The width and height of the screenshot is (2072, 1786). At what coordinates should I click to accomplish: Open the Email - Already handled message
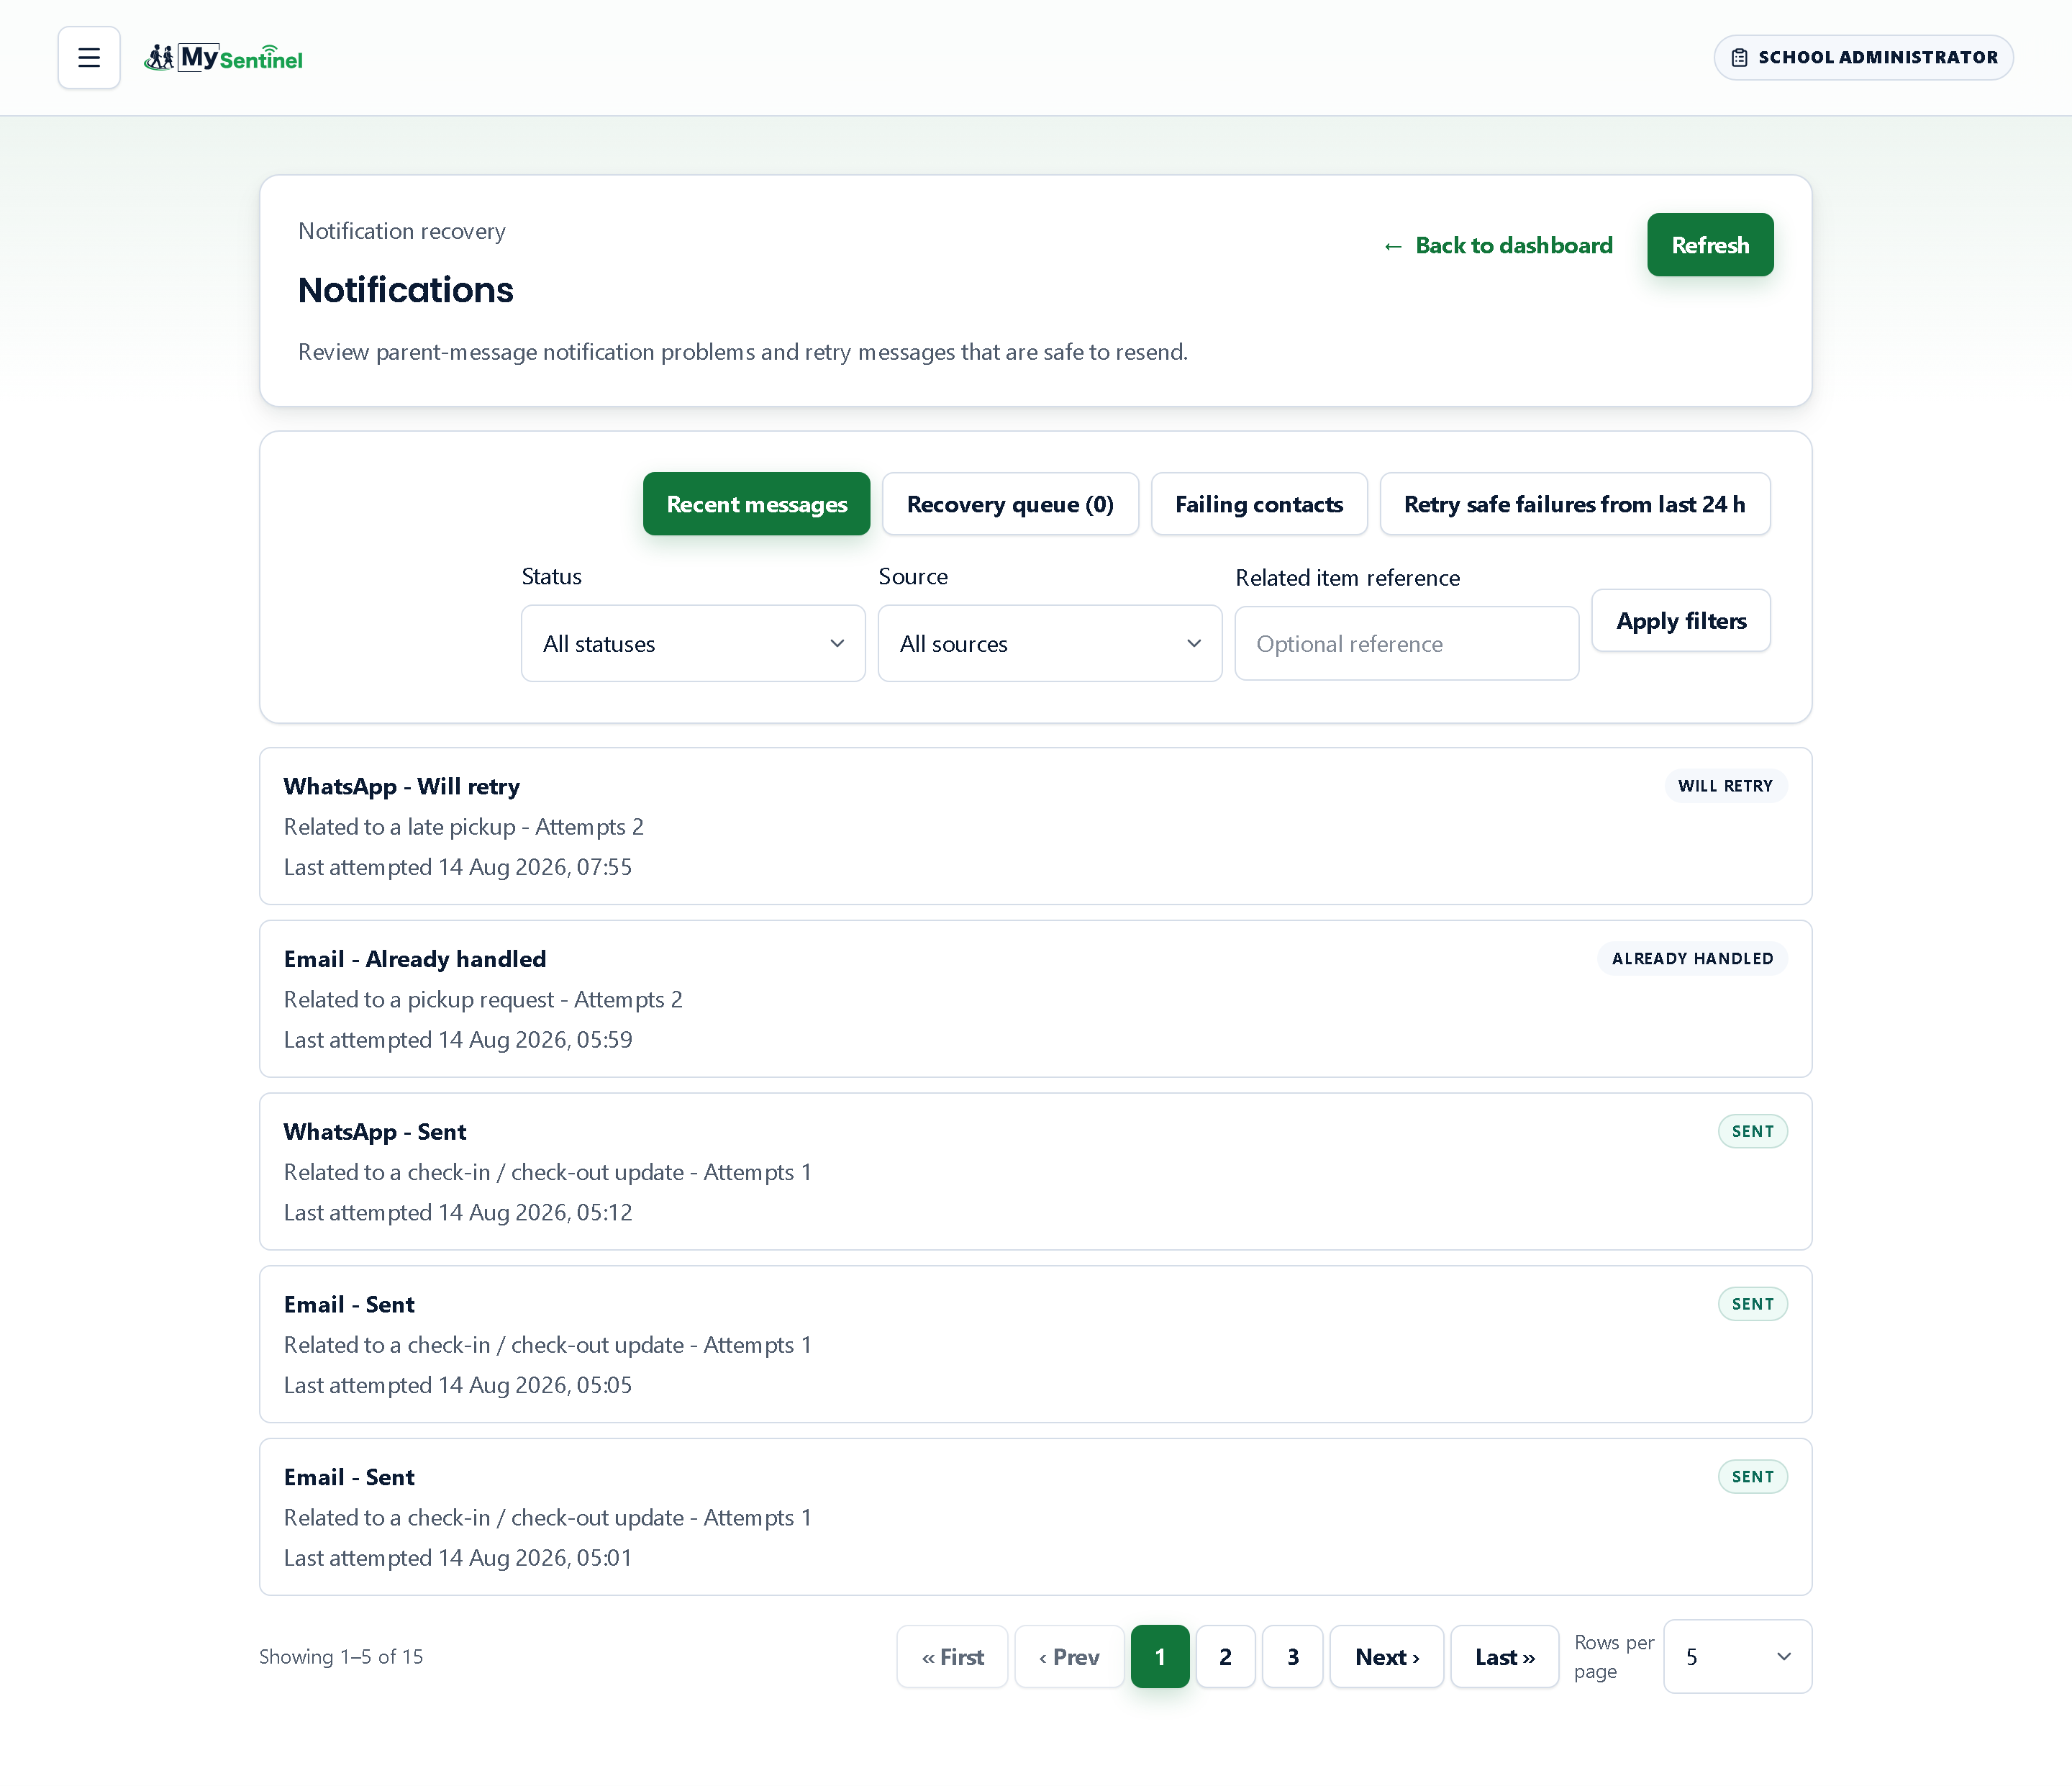click(1035, 999)
